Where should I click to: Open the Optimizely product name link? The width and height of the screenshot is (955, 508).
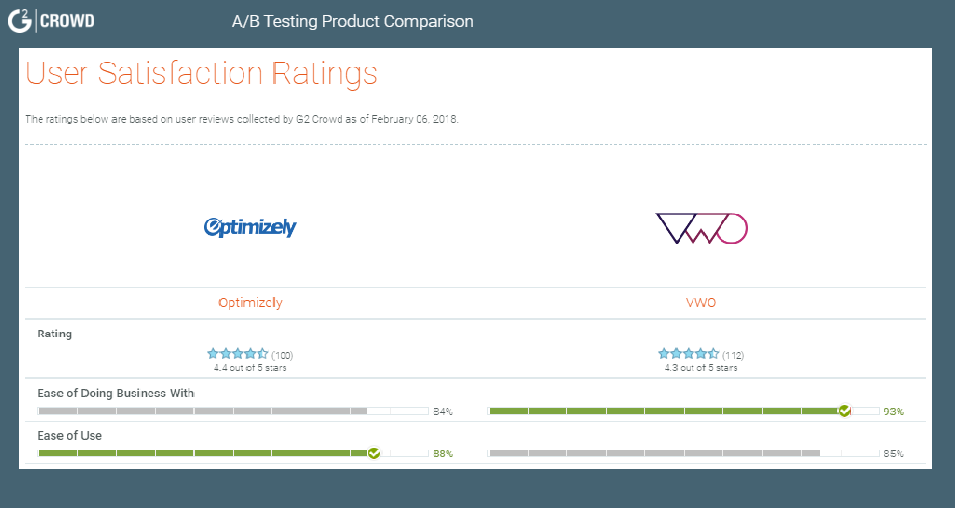tap(250, 303)
